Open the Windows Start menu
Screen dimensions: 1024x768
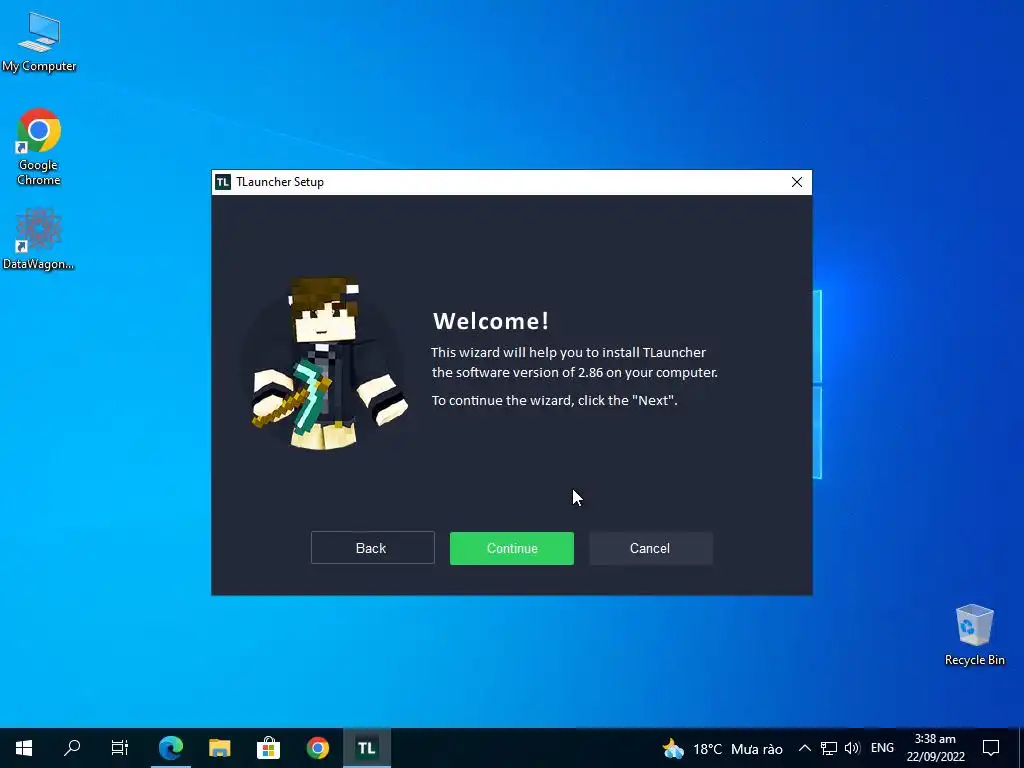pyautogui.click(x=24, y=748)
